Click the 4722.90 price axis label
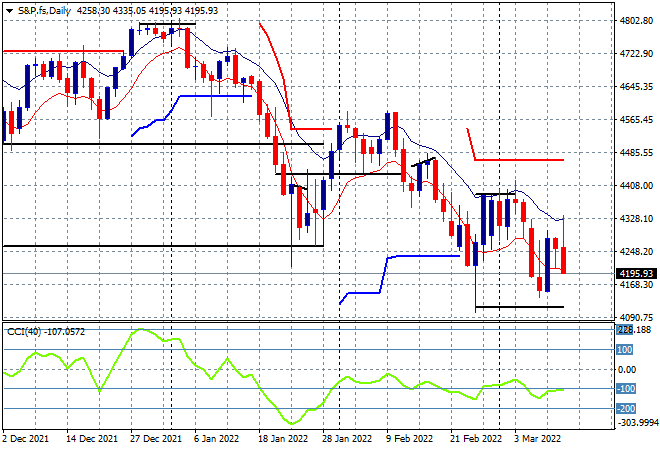 point(636,54)
